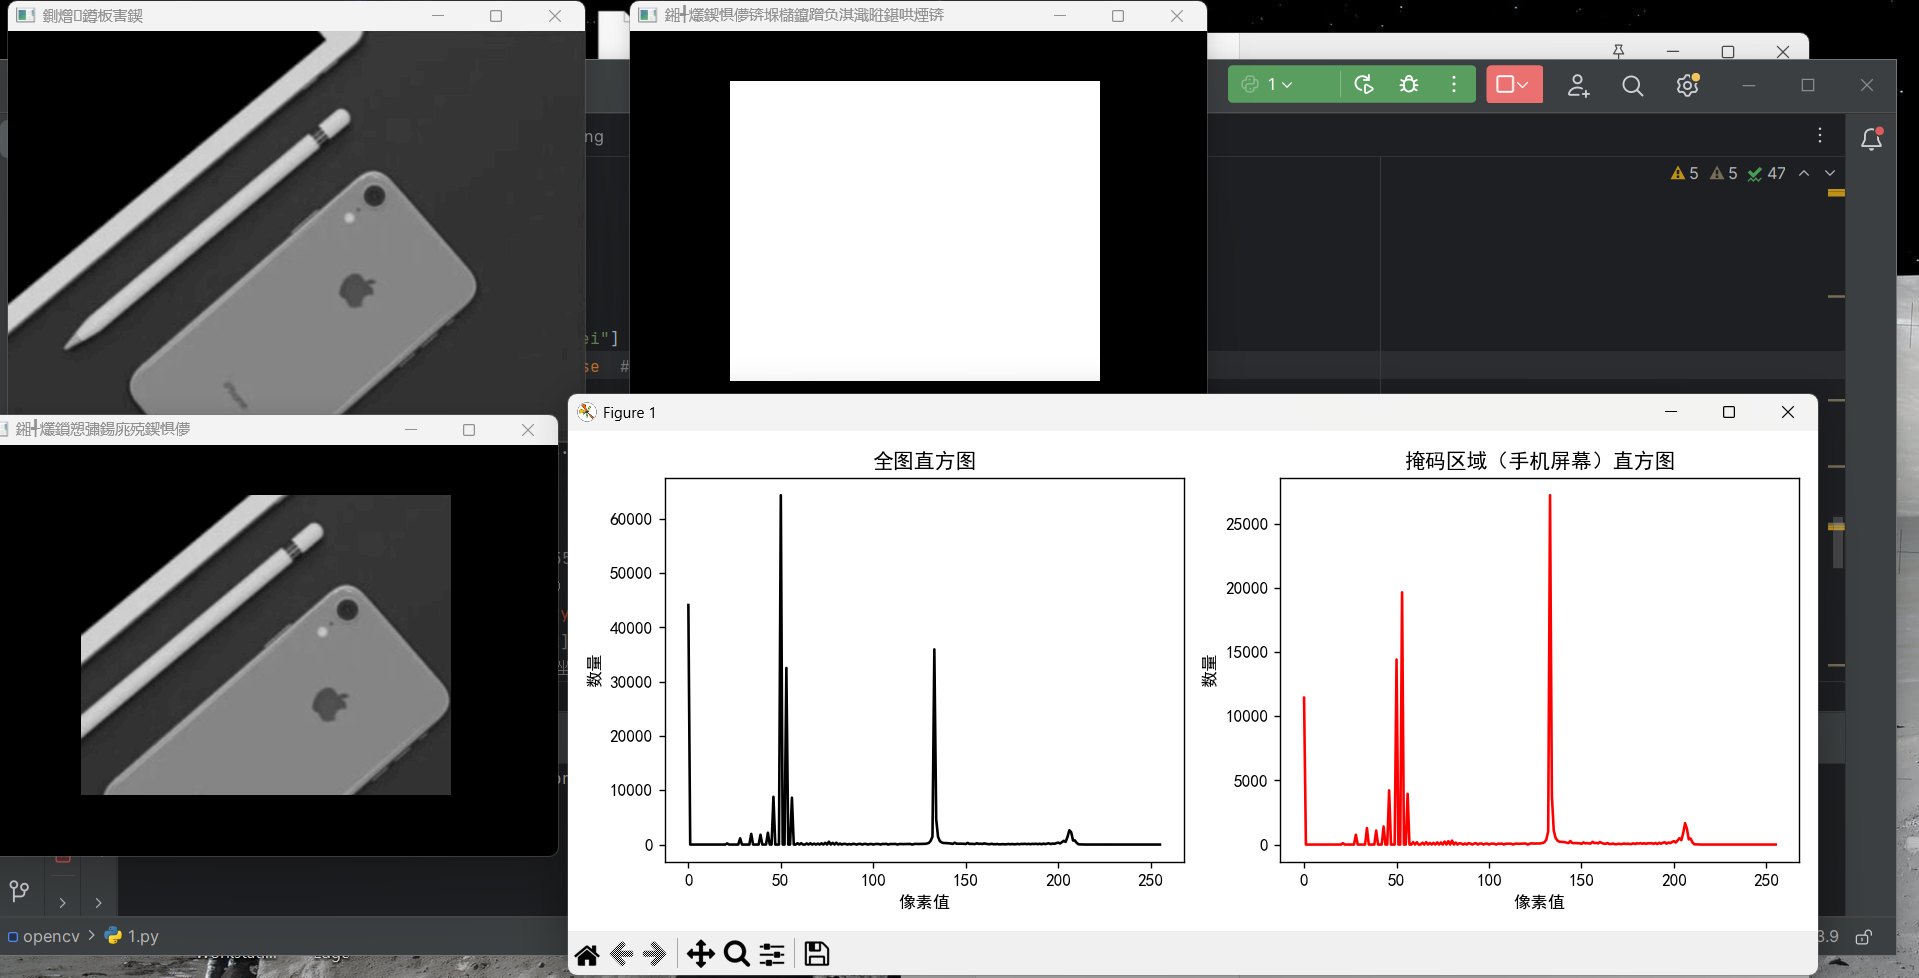Click inside the 全图直方图 histogram plot
The height and width of the screenshot is (978, 1919).
pos(925,670)
